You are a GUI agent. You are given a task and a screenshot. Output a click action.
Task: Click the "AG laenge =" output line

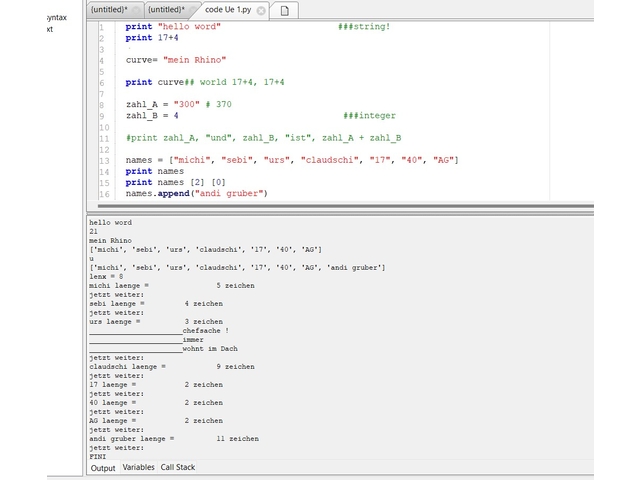click(156, 420)
